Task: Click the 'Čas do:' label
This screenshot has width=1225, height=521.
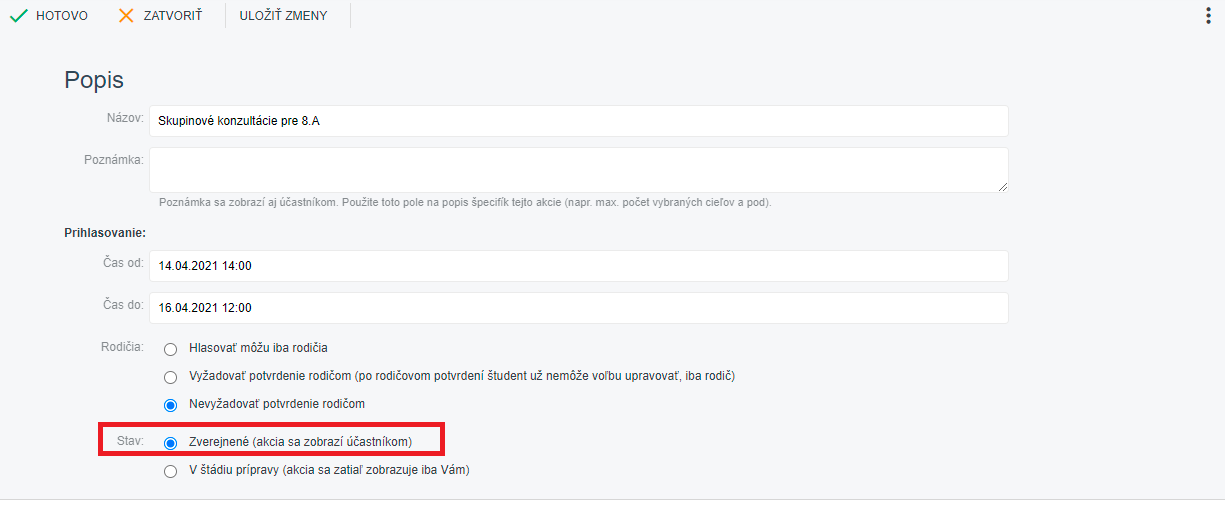Action: (121, 305)
